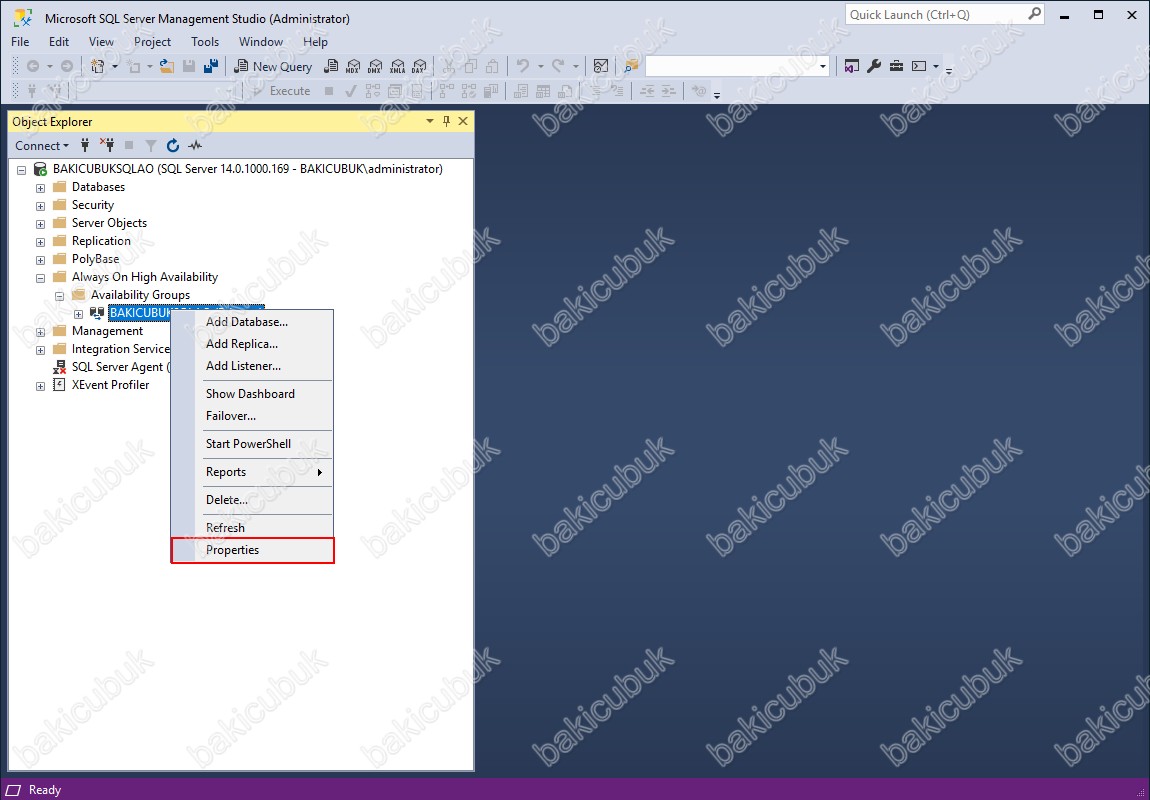Select Start PowerShell in context menu

tap(252, 444)
